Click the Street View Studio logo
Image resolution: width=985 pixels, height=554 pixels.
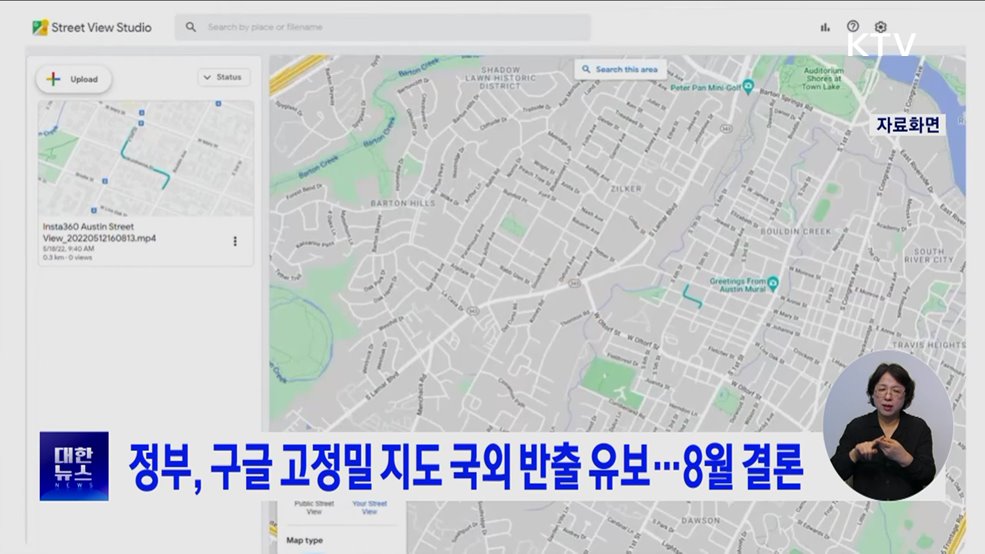pyautogui.click(x=92, y=28)
